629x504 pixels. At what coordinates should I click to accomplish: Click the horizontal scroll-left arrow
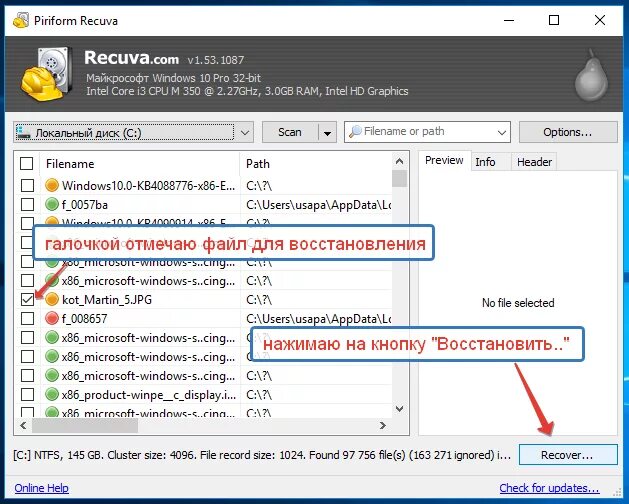(23, 425)
